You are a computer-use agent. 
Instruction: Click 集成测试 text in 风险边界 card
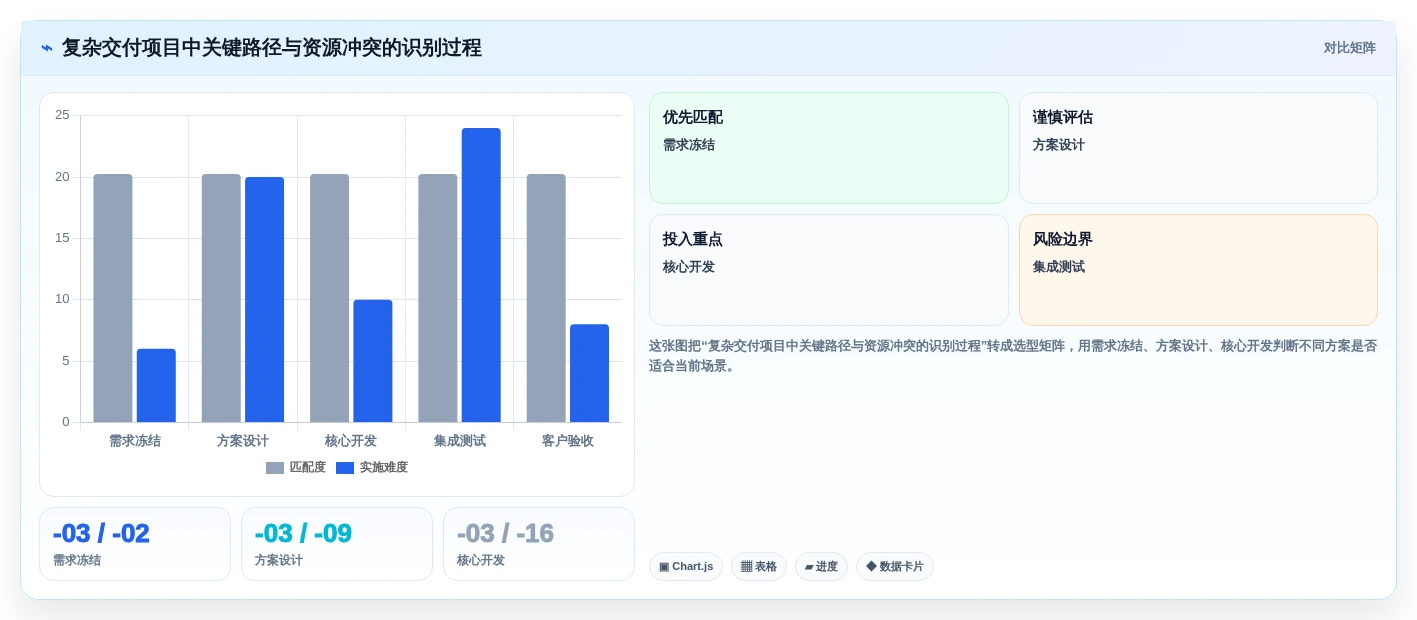click(1059, 267)
